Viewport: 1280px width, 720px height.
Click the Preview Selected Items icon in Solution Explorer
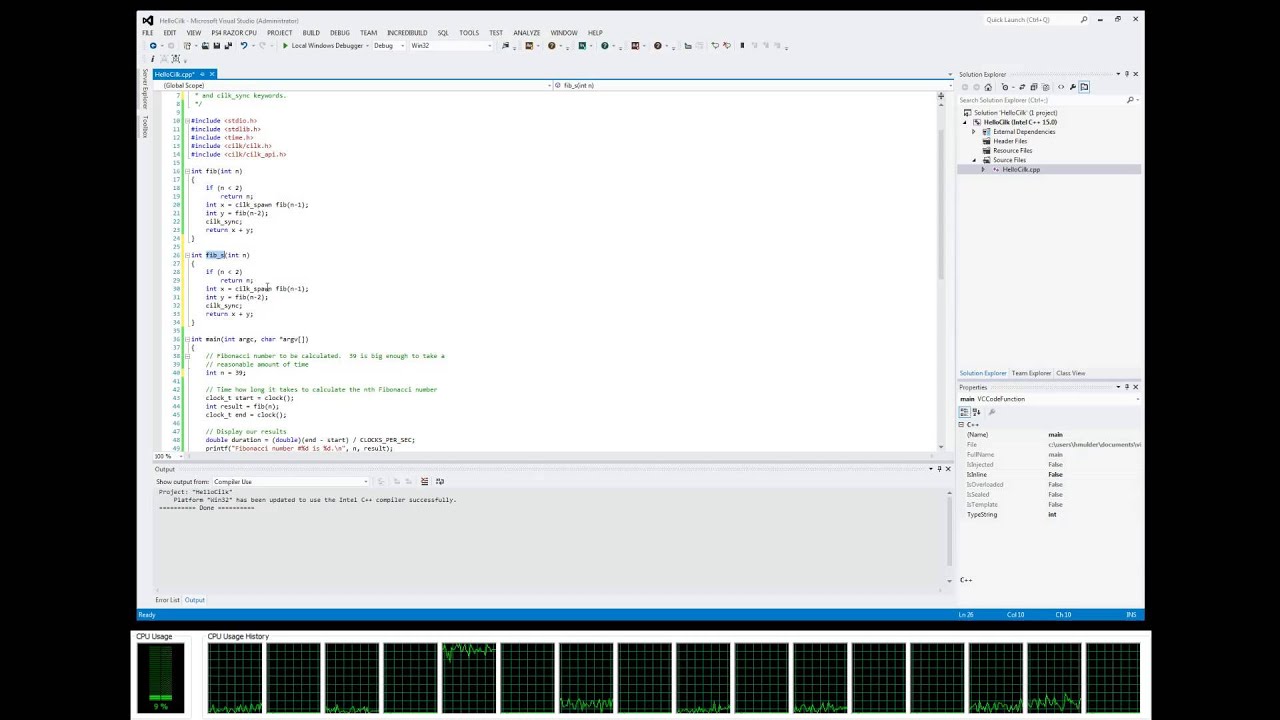tap(1085, 87)
